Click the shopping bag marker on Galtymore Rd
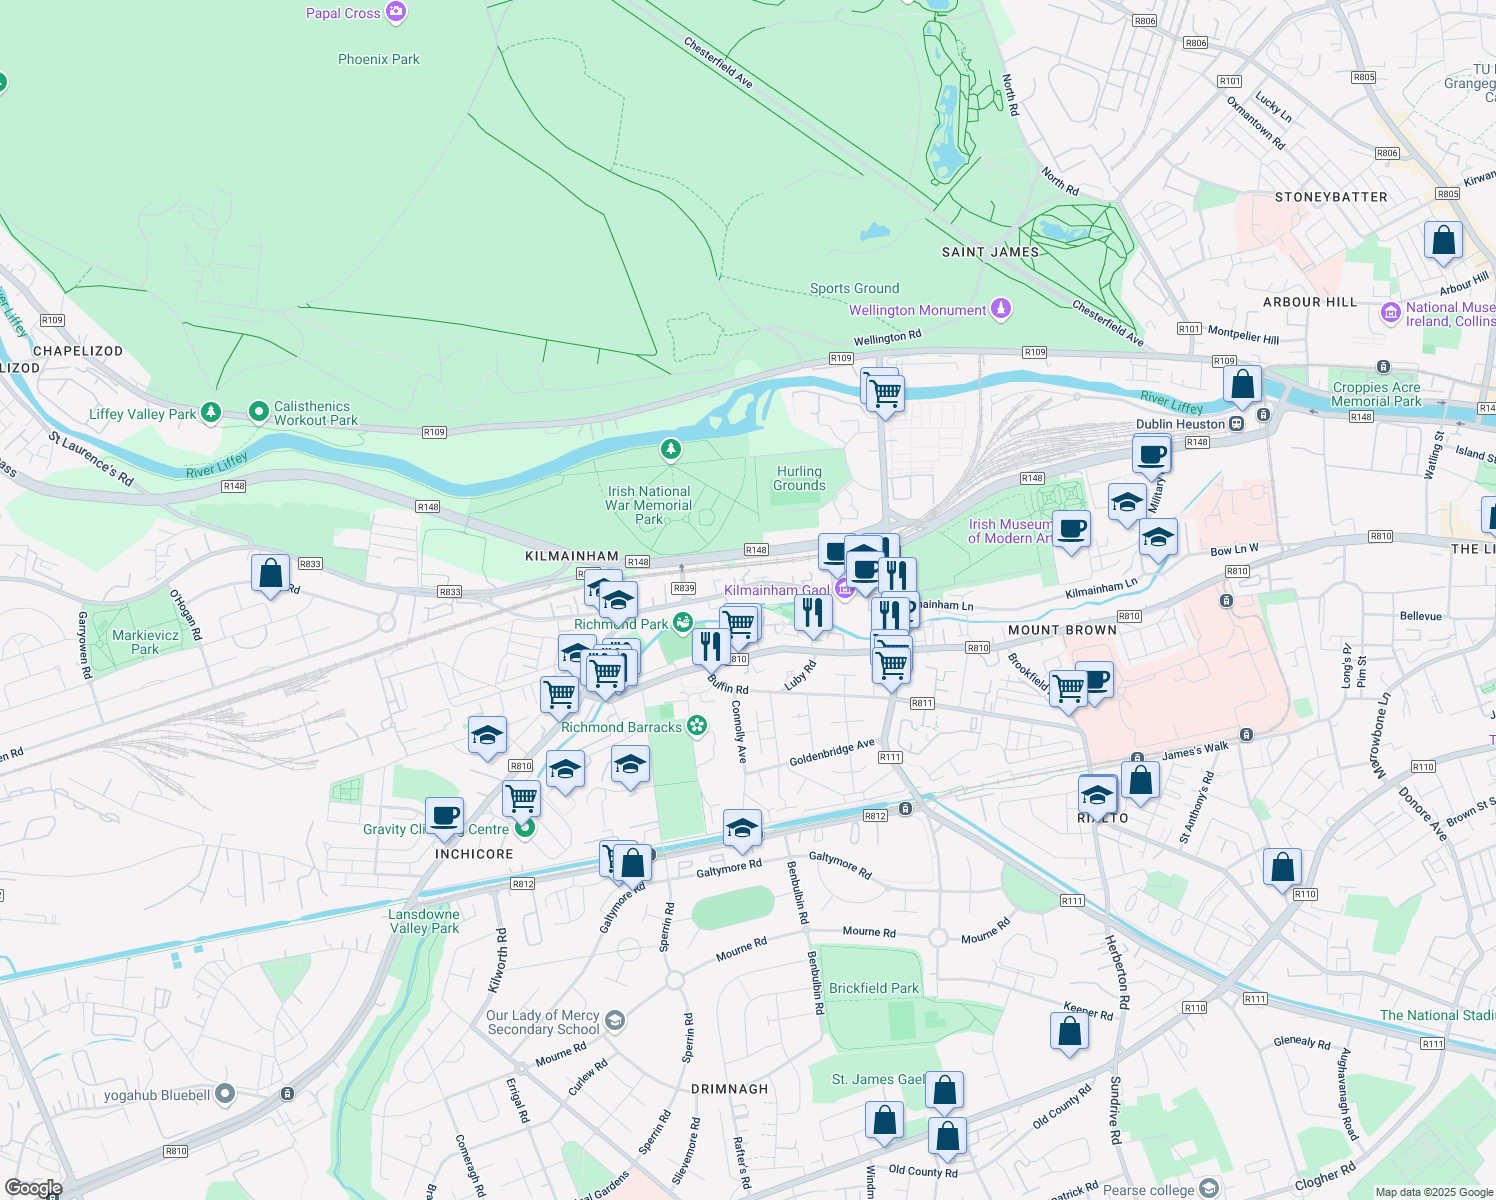 pyautogui.click(x=632, y=864)
